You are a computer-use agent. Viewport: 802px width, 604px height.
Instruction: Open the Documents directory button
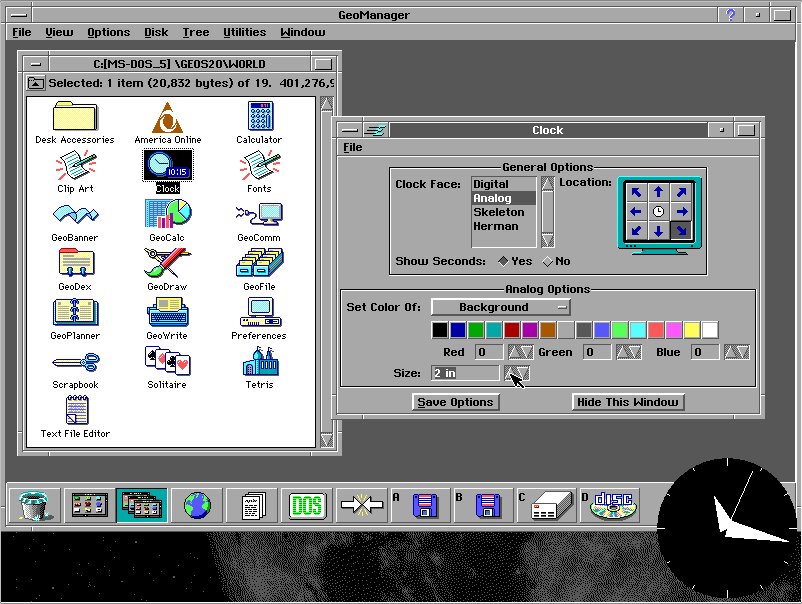pos(253,505)
